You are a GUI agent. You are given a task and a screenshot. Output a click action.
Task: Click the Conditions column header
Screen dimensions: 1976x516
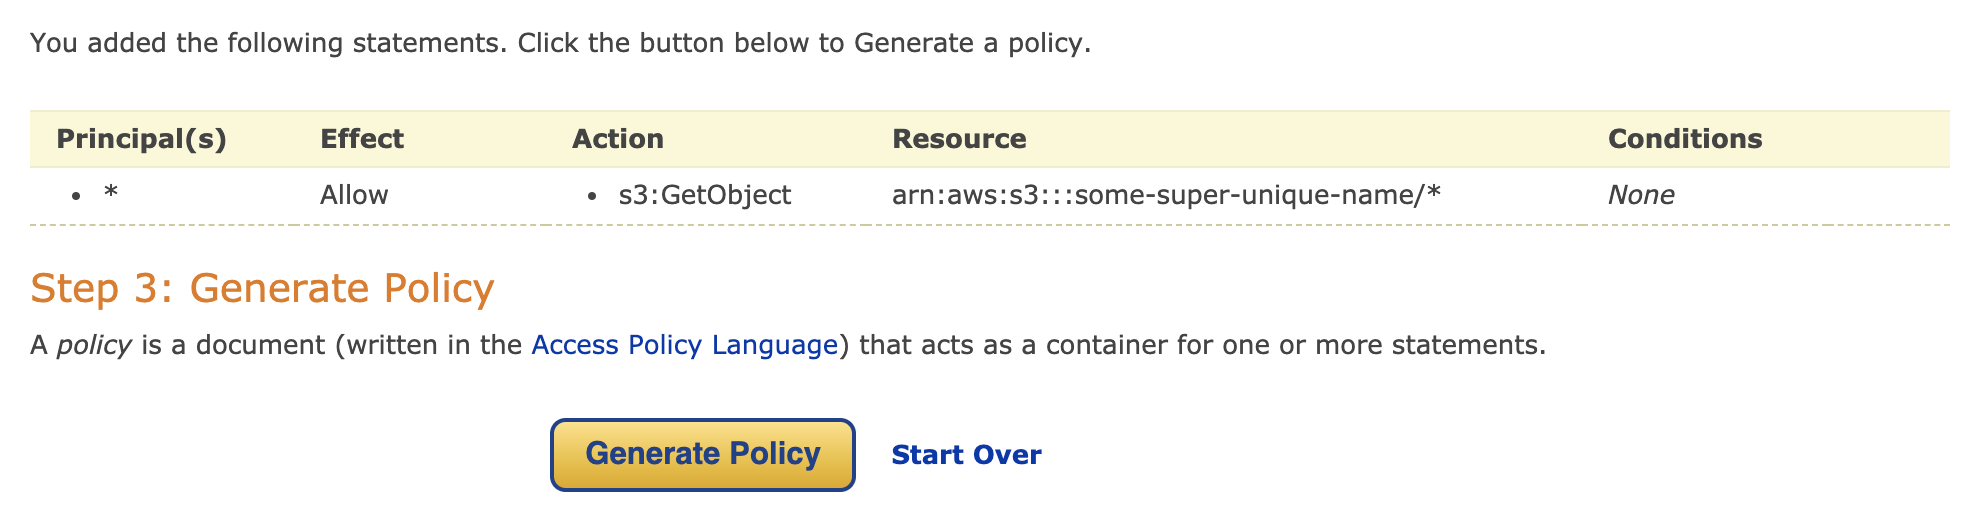coord(1684,139)
